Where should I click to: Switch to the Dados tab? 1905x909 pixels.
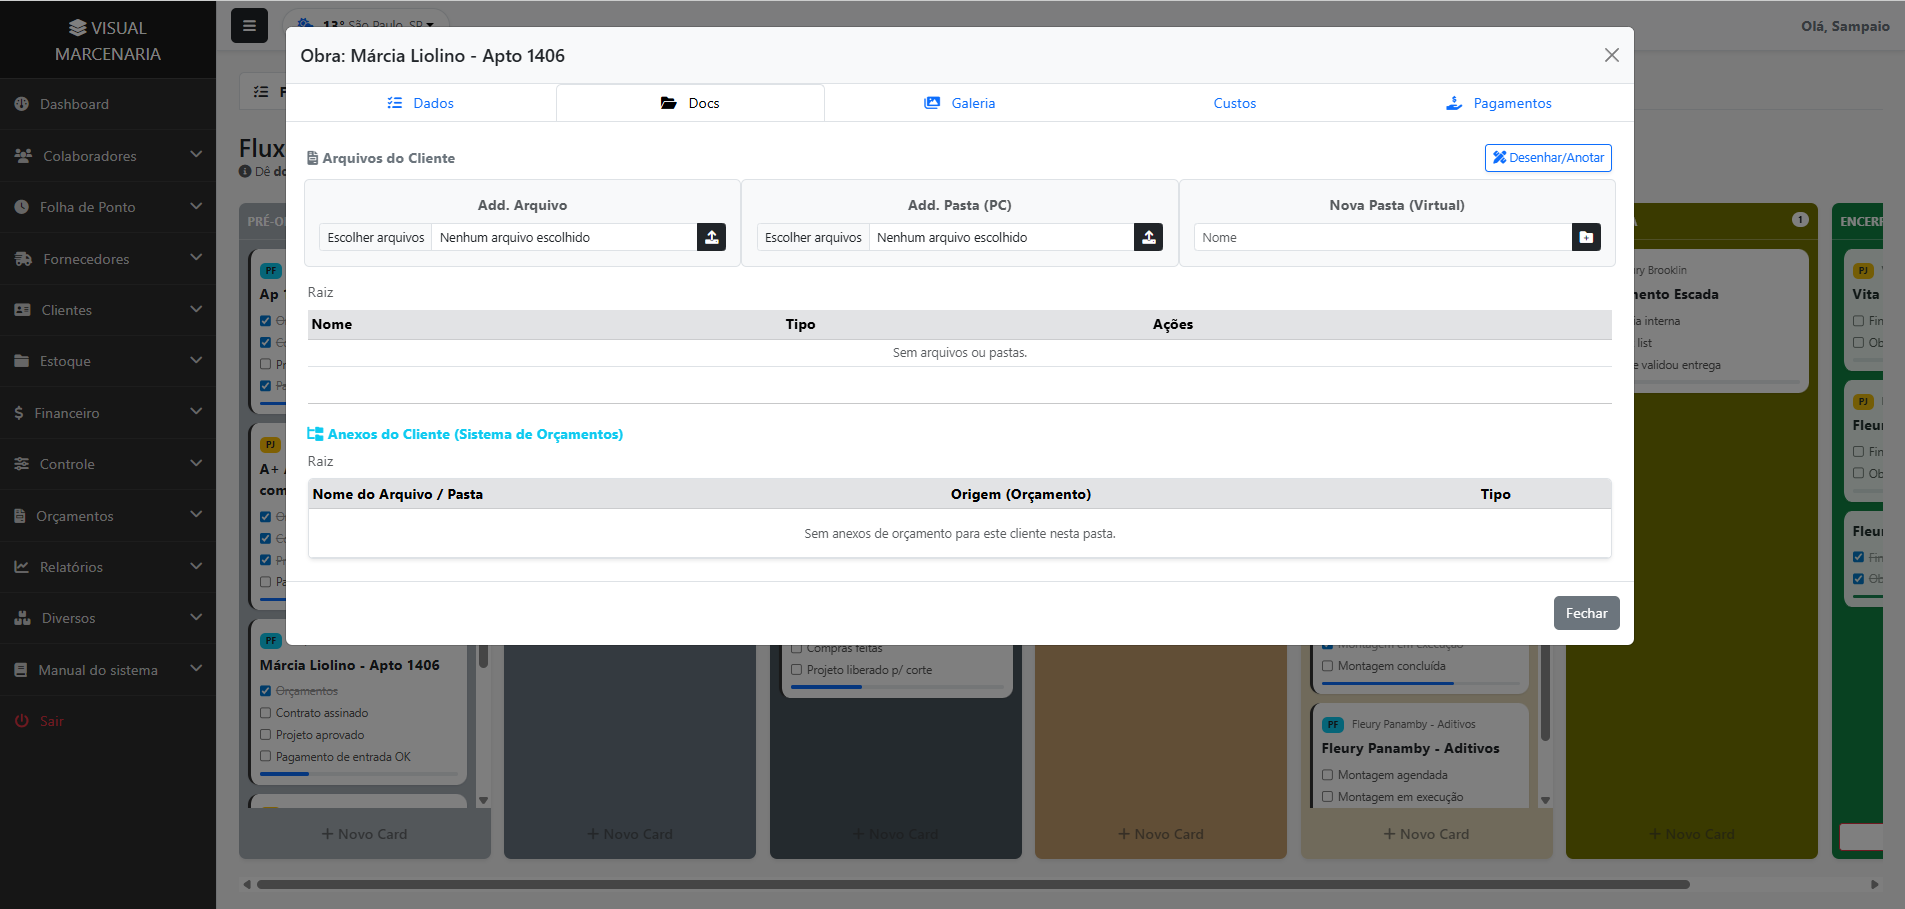point(421,103)
